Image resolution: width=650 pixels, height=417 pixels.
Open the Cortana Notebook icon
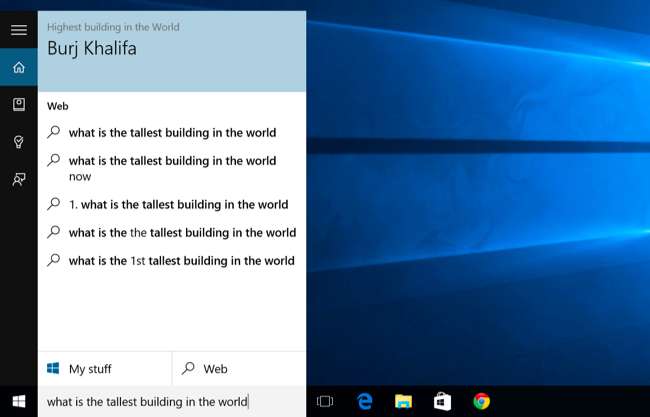[19, 104]
